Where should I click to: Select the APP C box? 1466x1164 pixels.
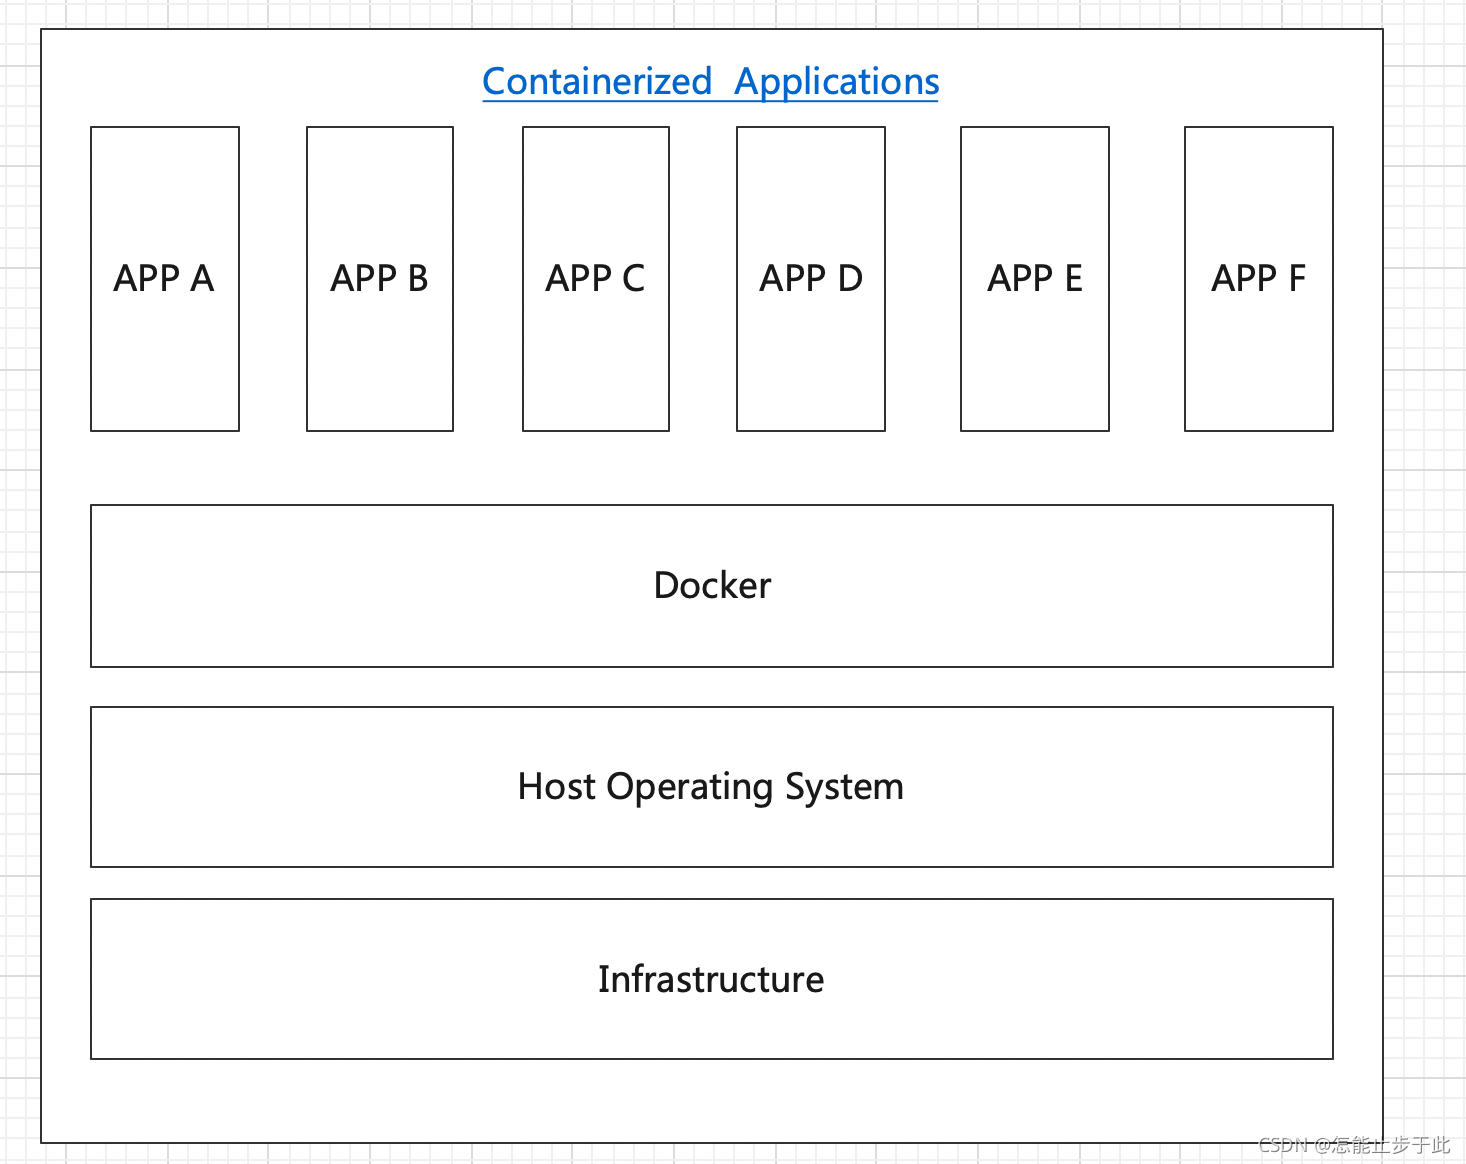596,279
